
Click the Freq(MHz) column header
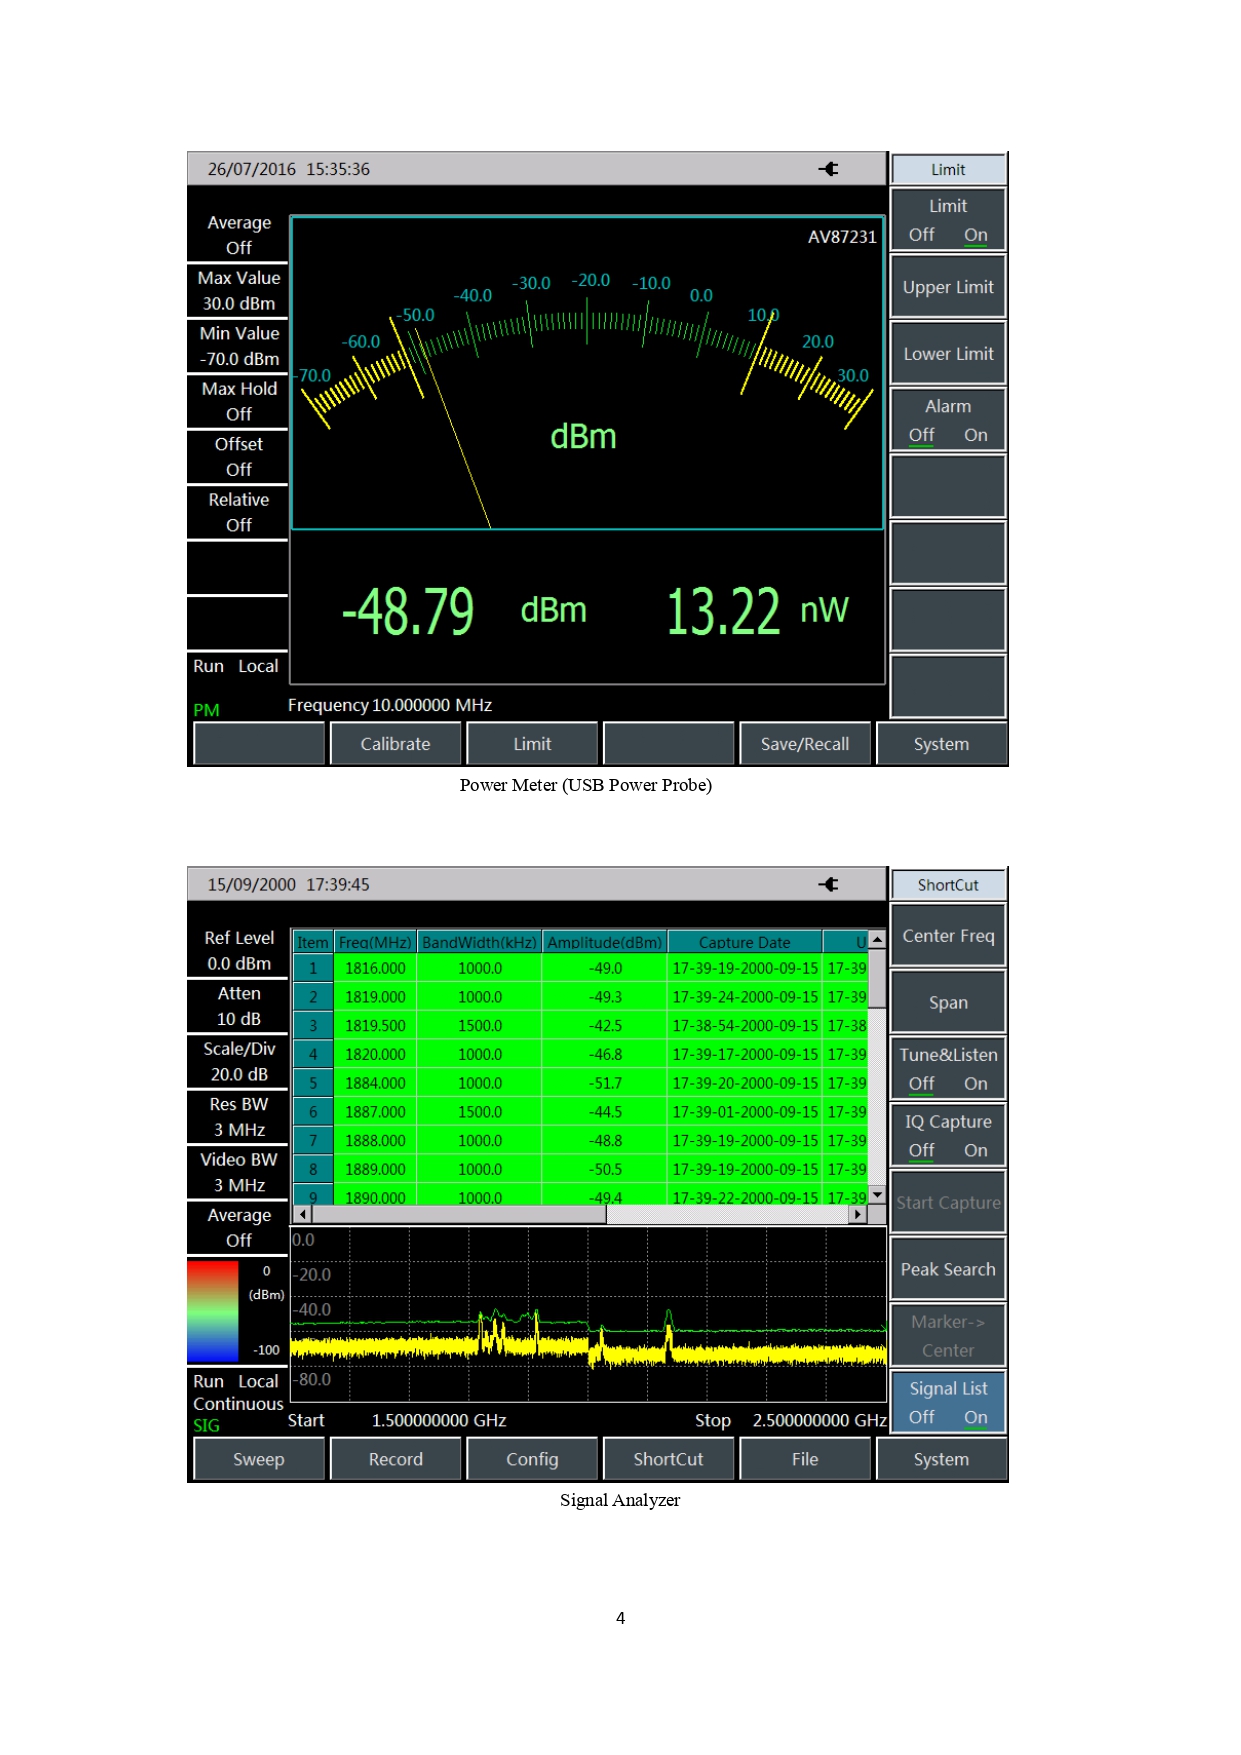click(x=375, y=942)
